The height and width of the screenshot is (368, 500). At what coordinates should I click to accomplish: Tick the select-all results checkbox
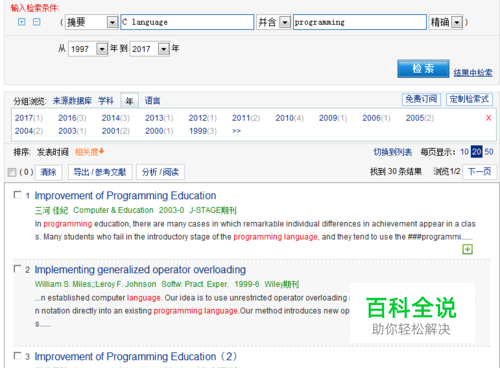tap(12, 172)
